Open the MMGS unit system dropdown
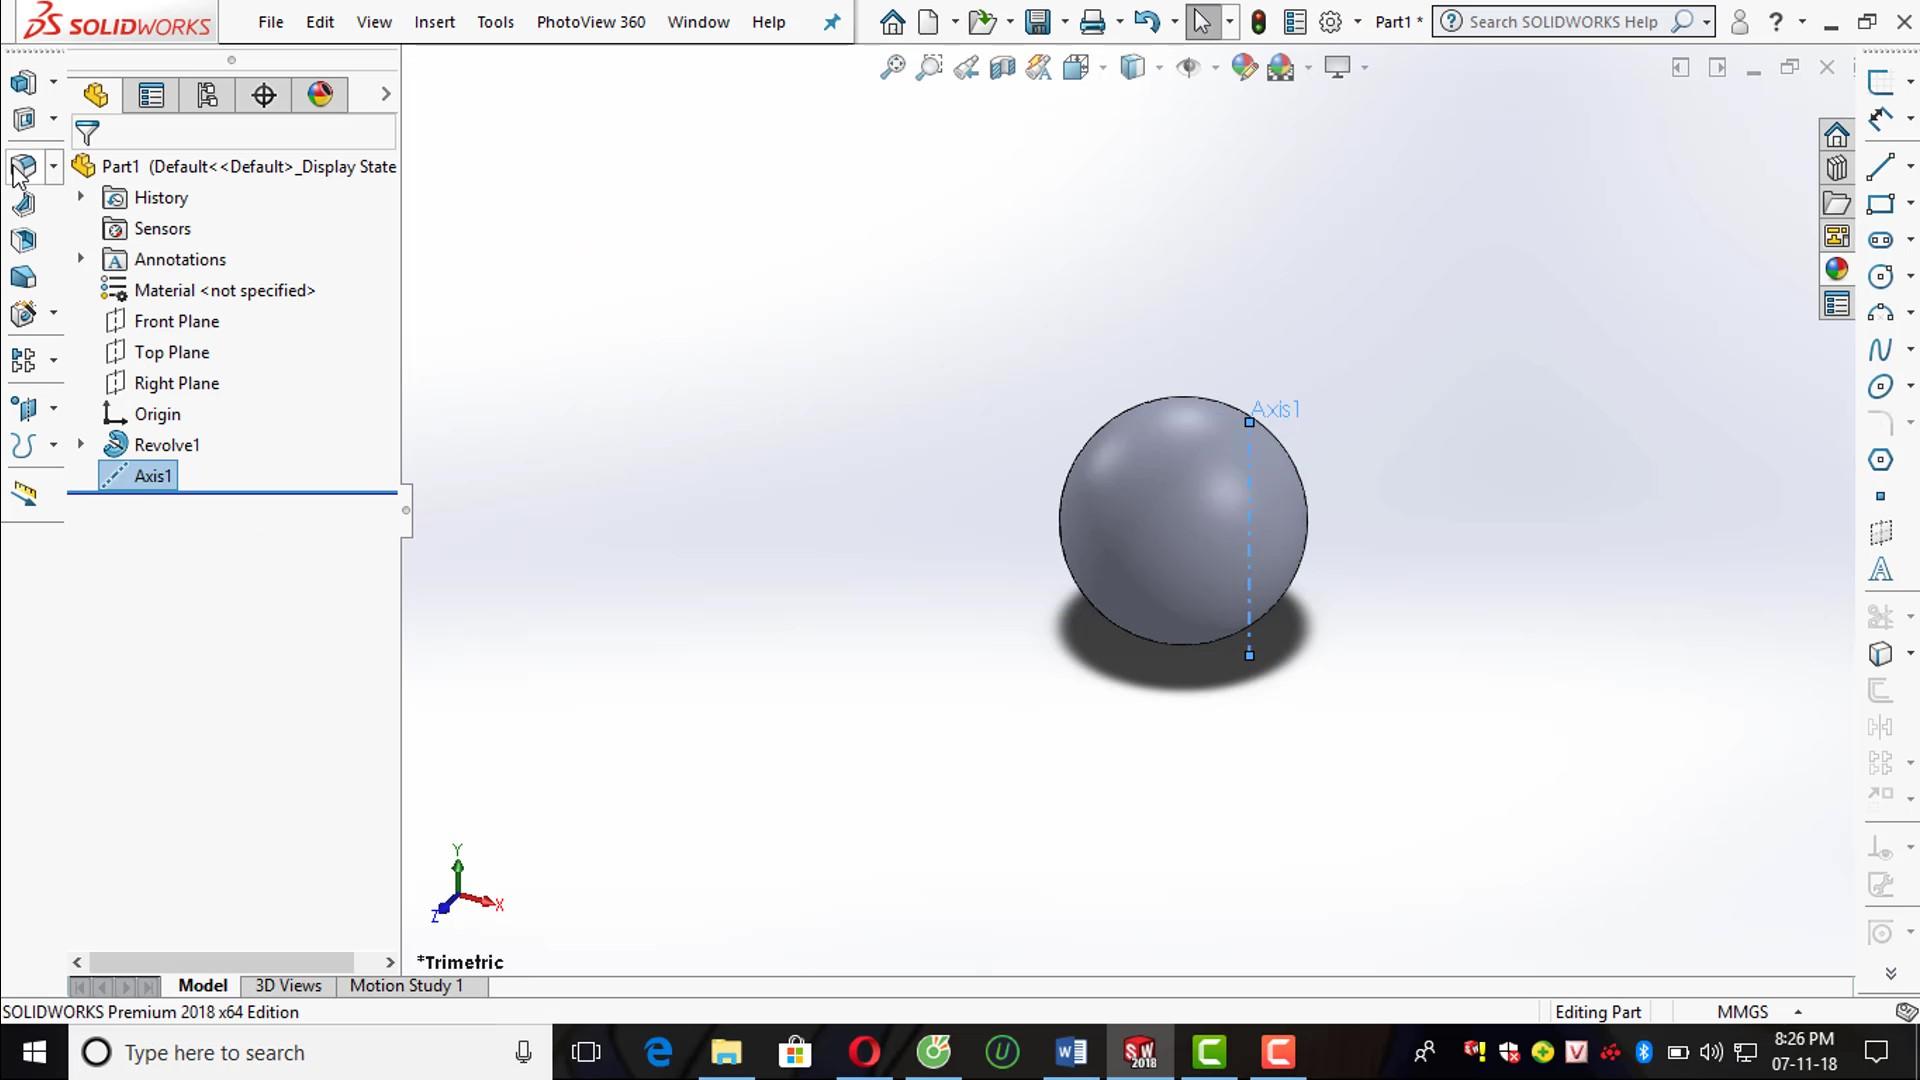This screenshot has height=1080, width=1920. pyautogui.click(x=1797, y=1012)
